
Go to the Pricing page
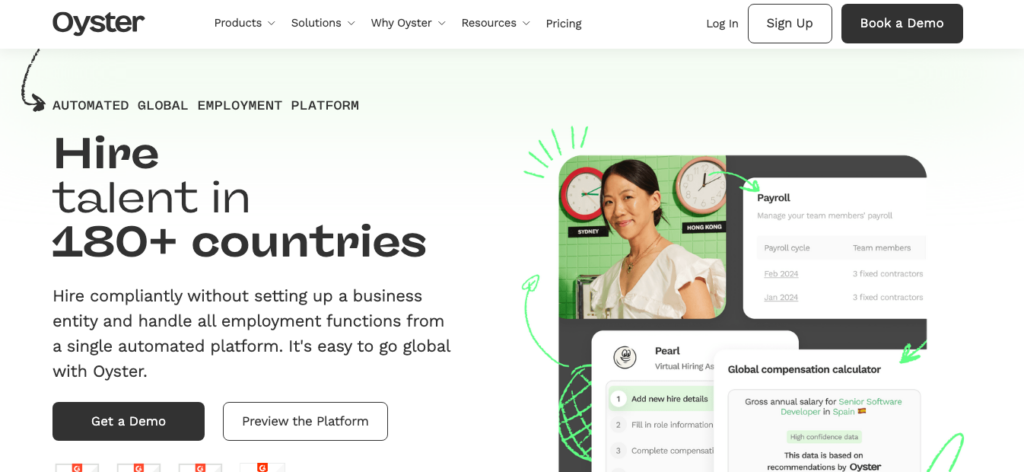click(x=564, y=24)
